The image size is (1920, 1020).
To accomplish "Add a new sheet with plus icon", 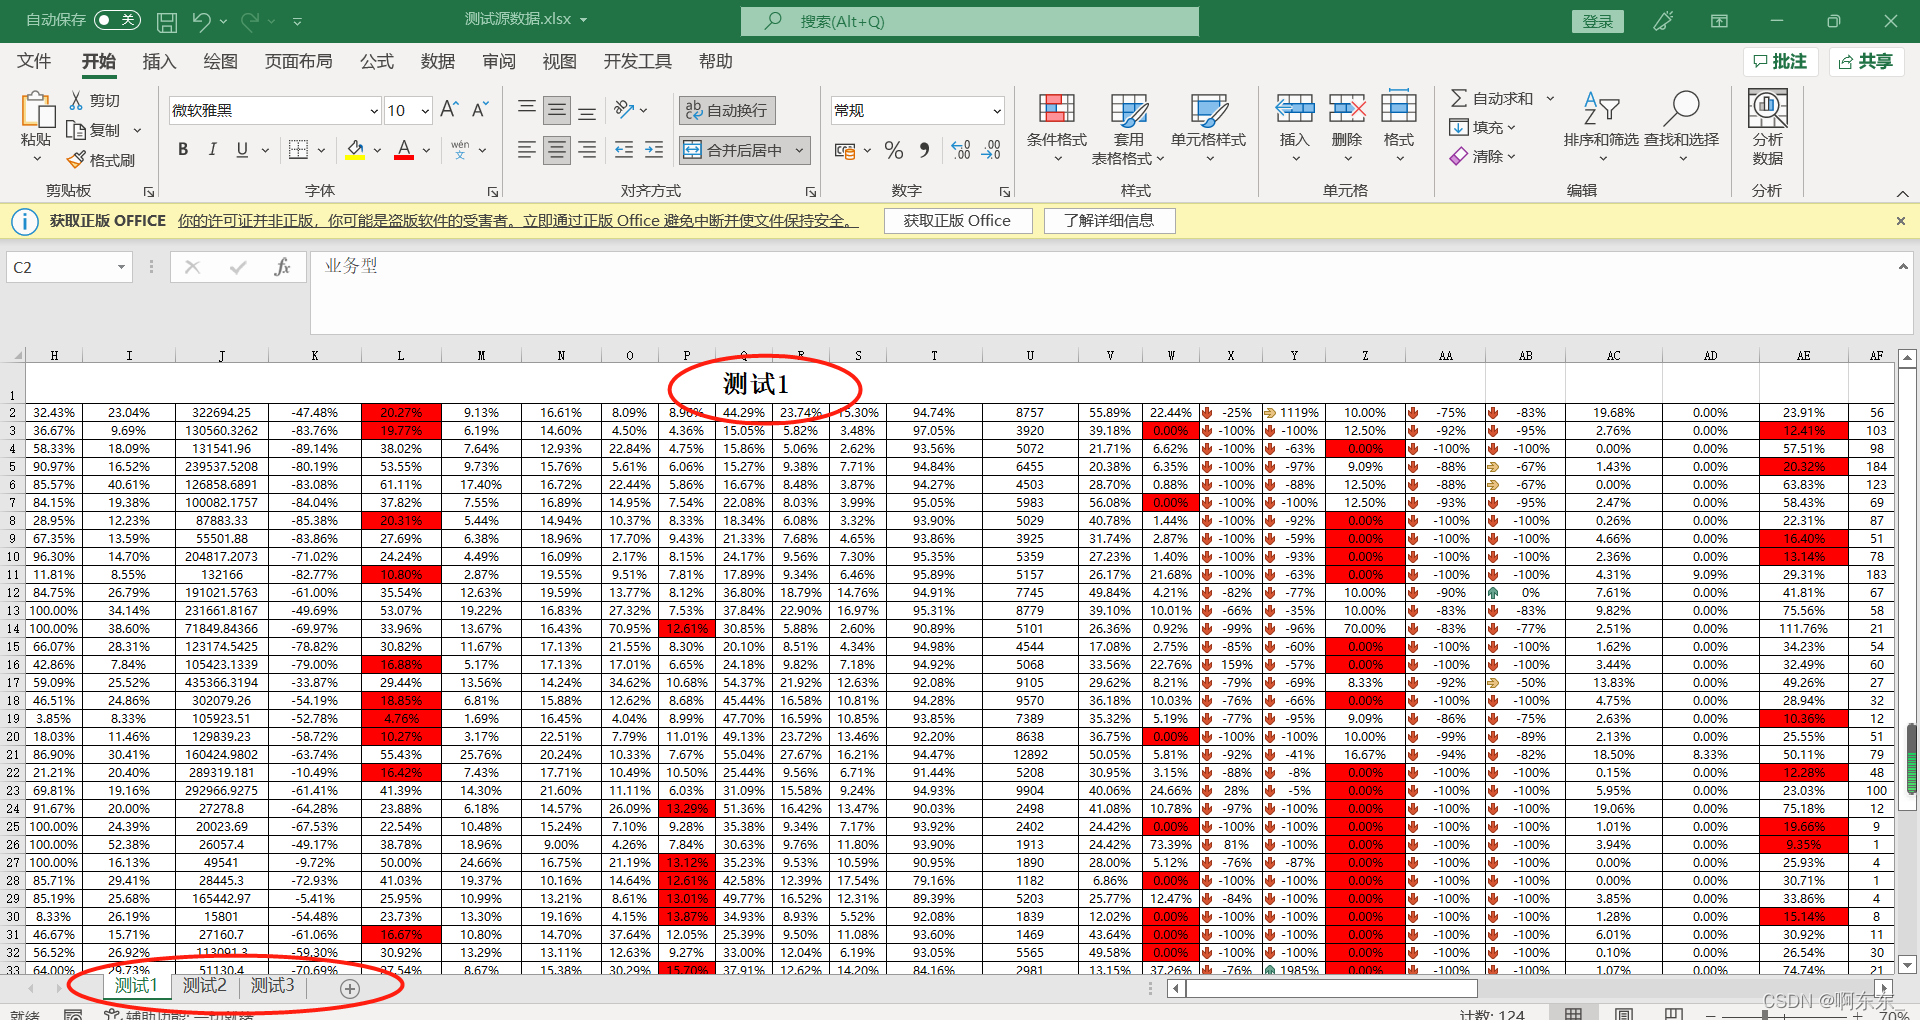I will 350,988.
